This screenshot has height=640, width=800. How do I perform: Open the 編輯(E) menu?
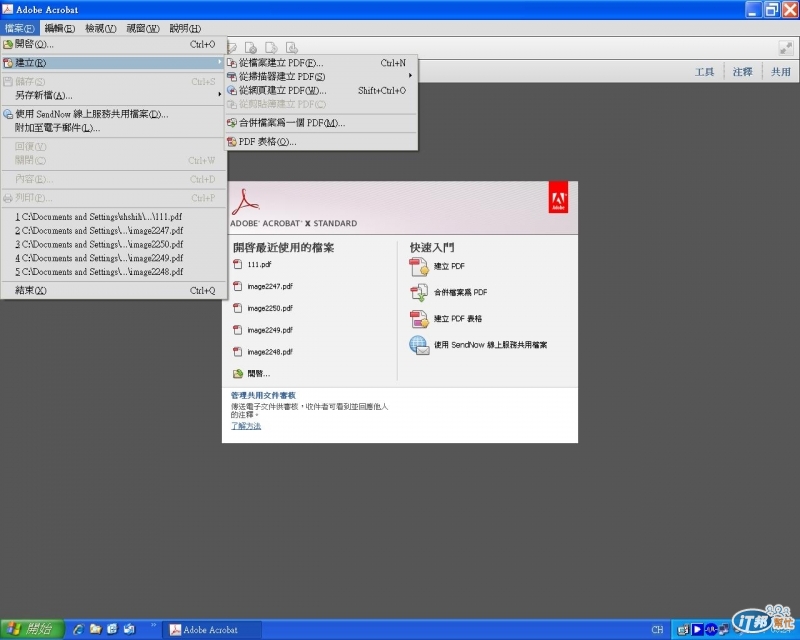(60, 29)
